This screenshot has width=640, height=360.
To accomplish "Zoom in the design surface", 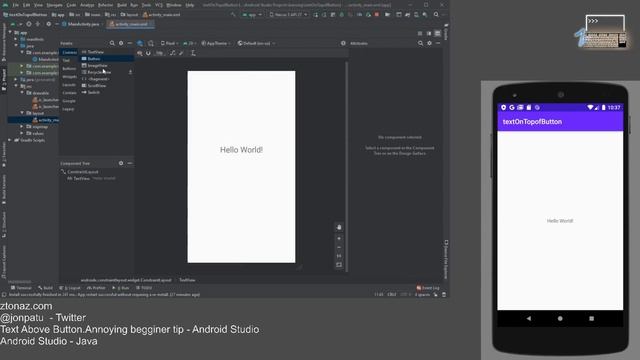I will tap(339, 238).
